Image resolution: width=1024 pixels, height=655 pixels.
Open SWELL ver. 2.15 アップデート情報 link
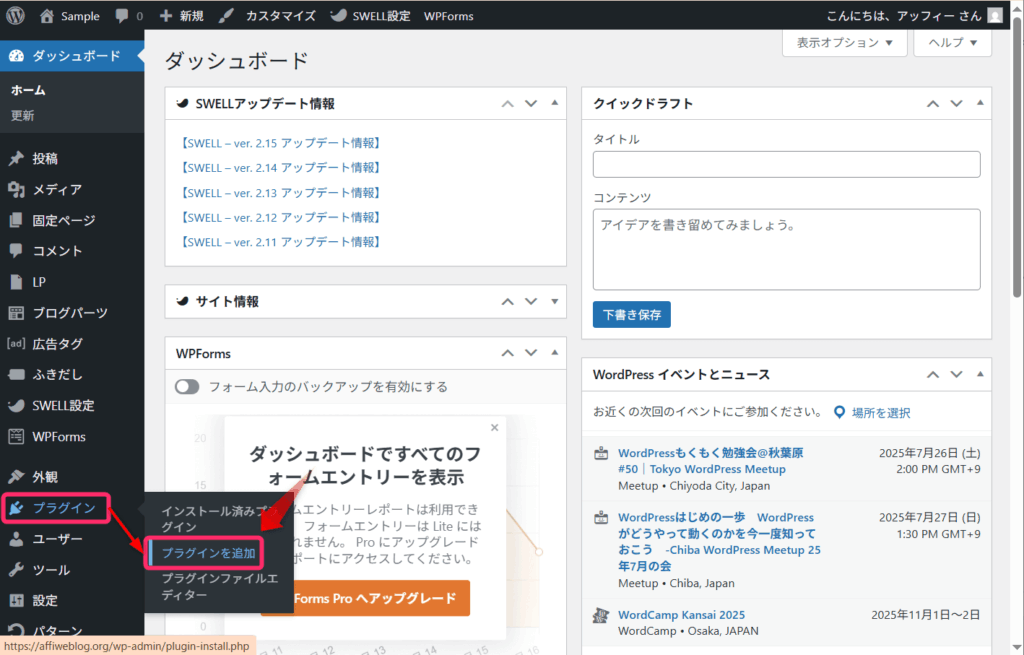(x=281, y=143)
